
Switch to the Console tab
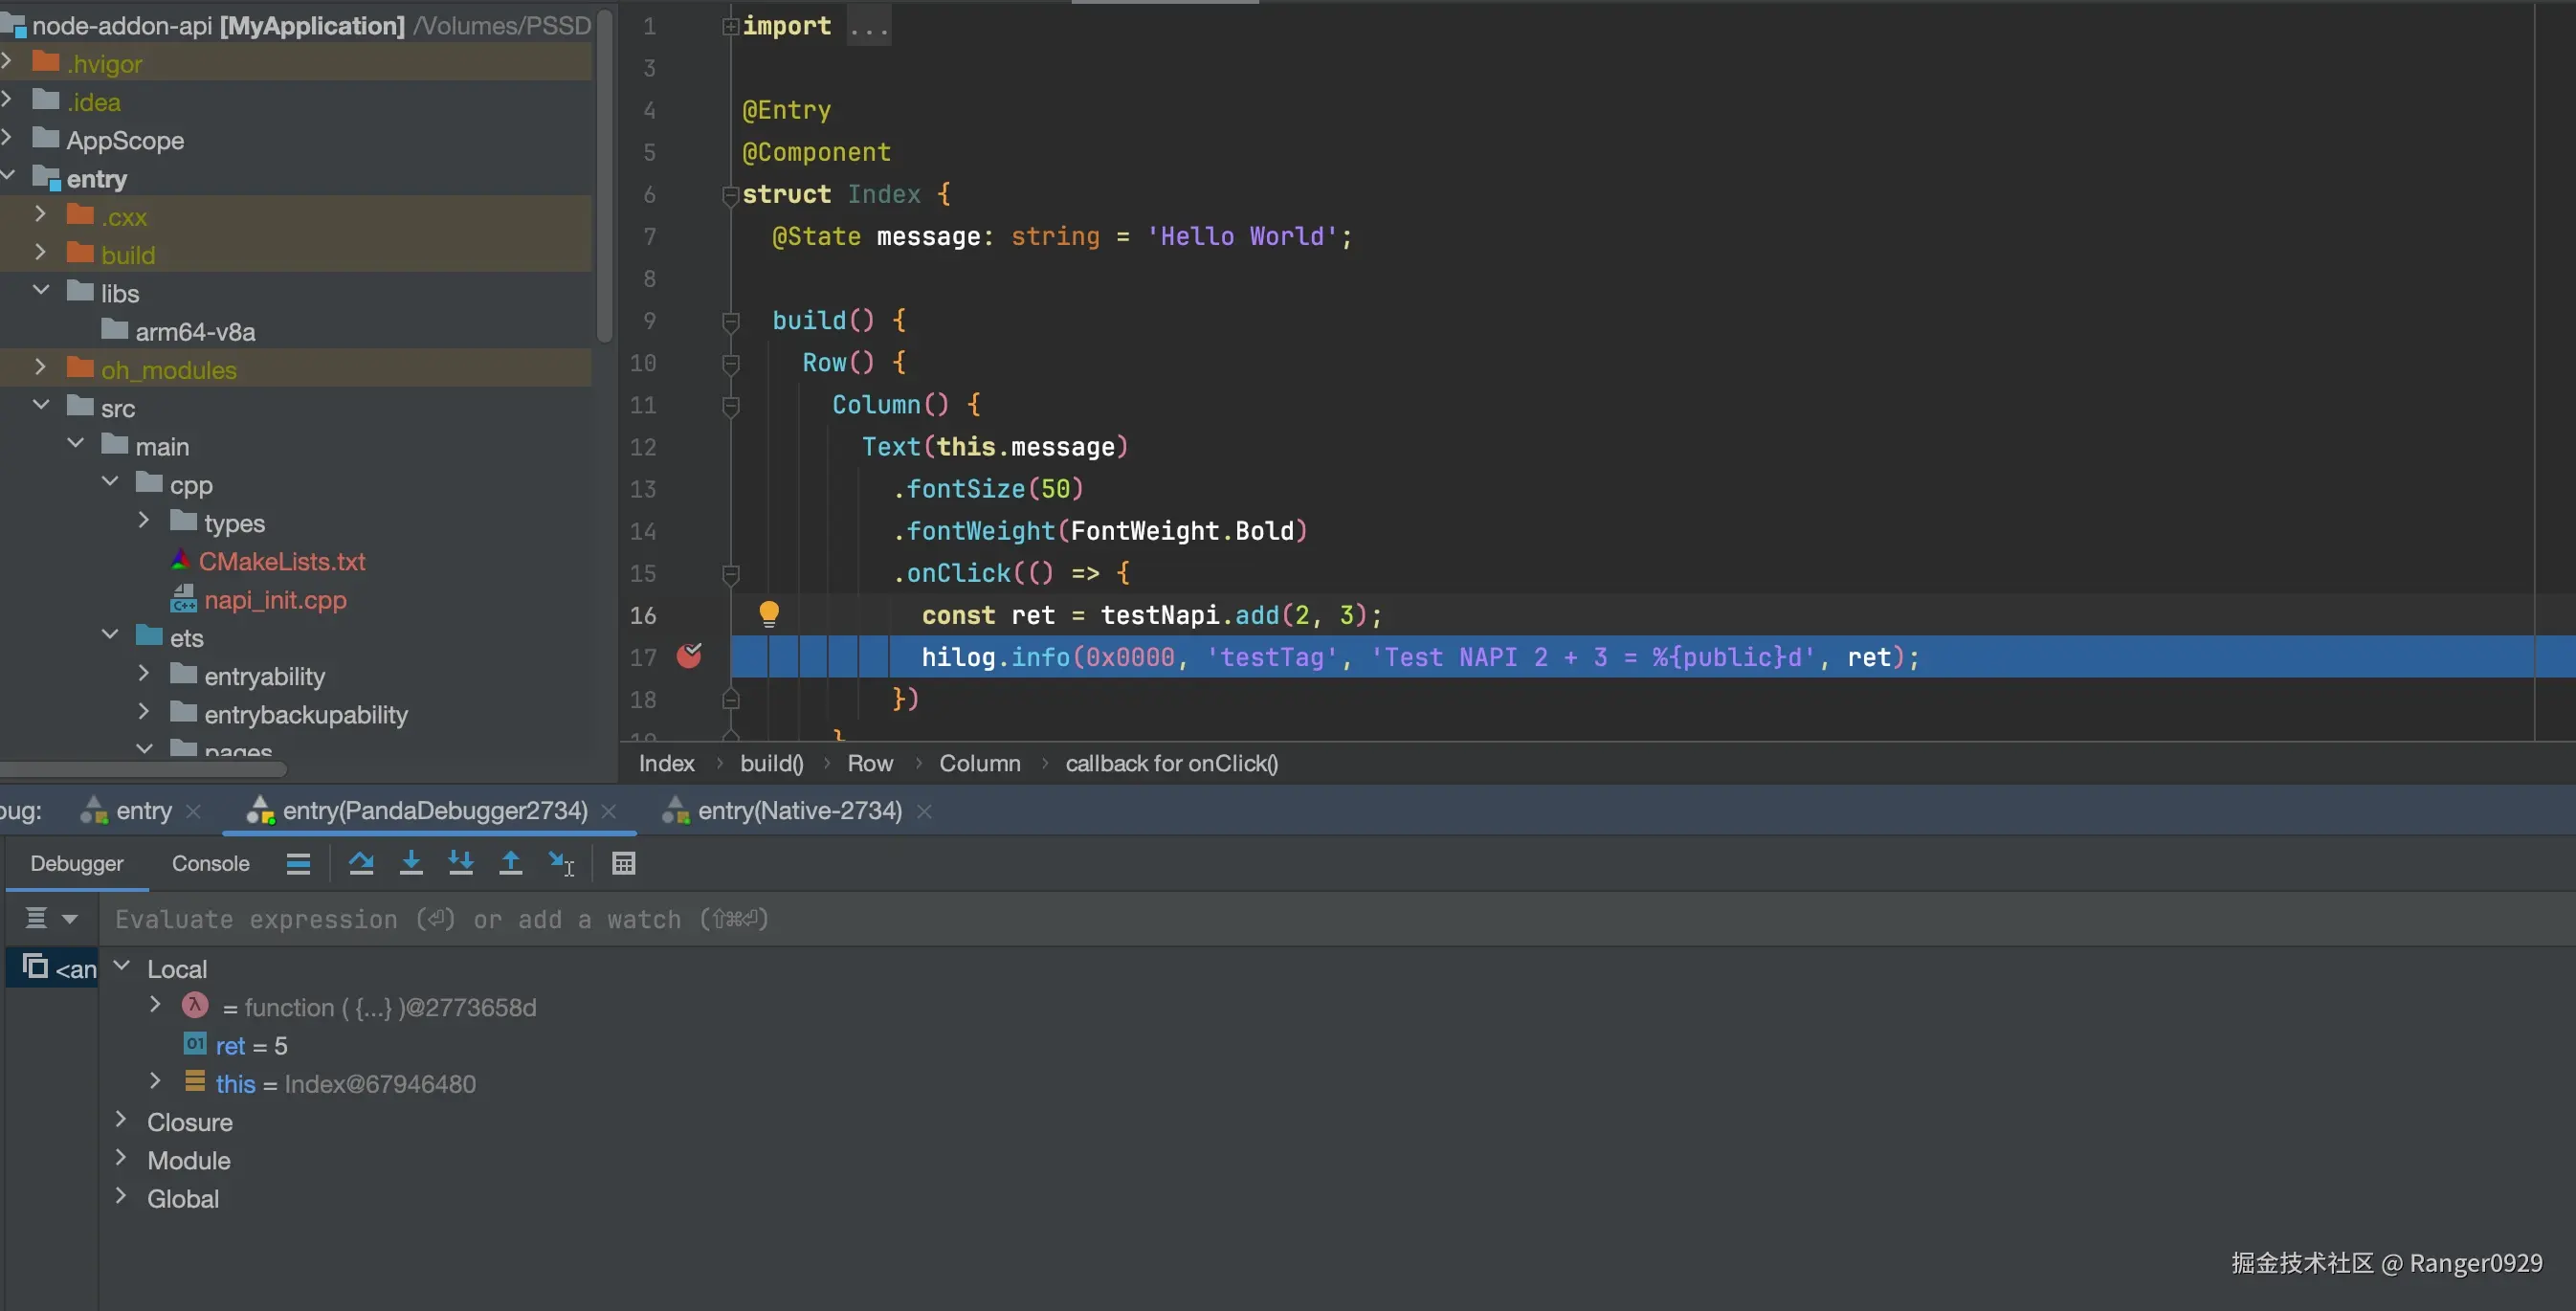pos(210,863)
